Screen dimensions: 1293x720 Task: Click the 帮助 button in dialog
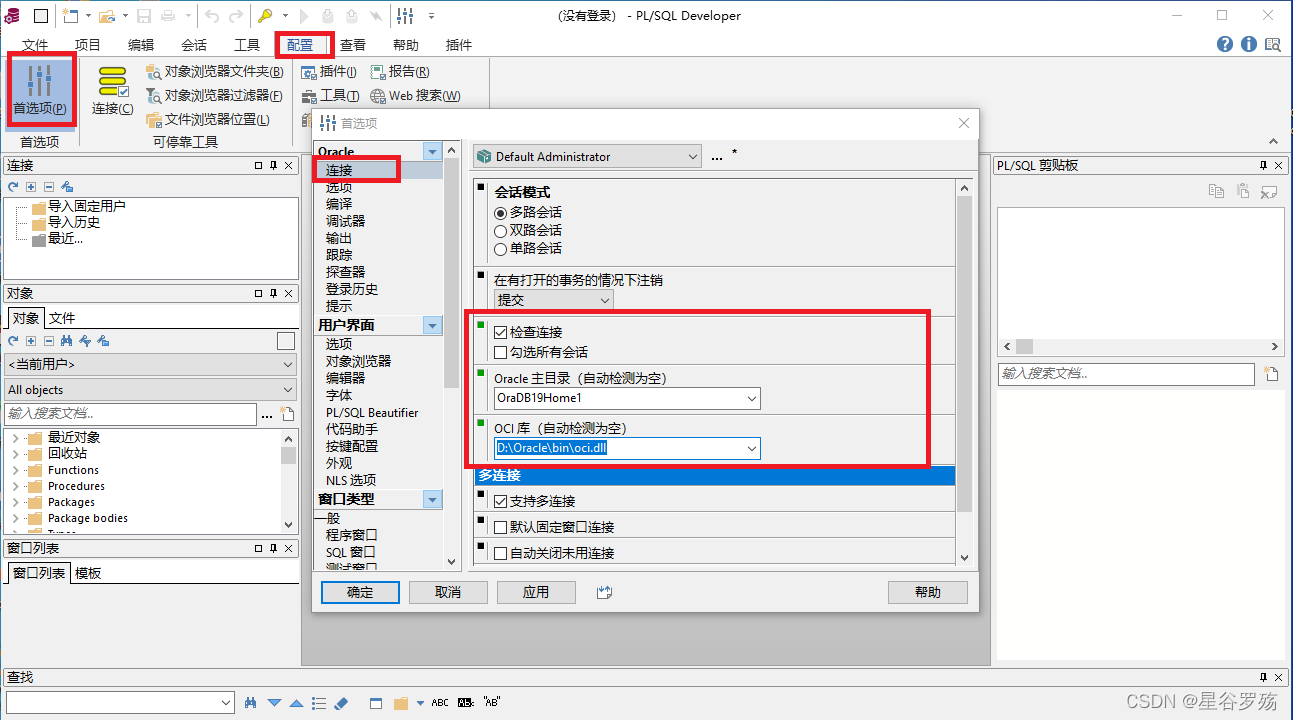click(928, 592)
